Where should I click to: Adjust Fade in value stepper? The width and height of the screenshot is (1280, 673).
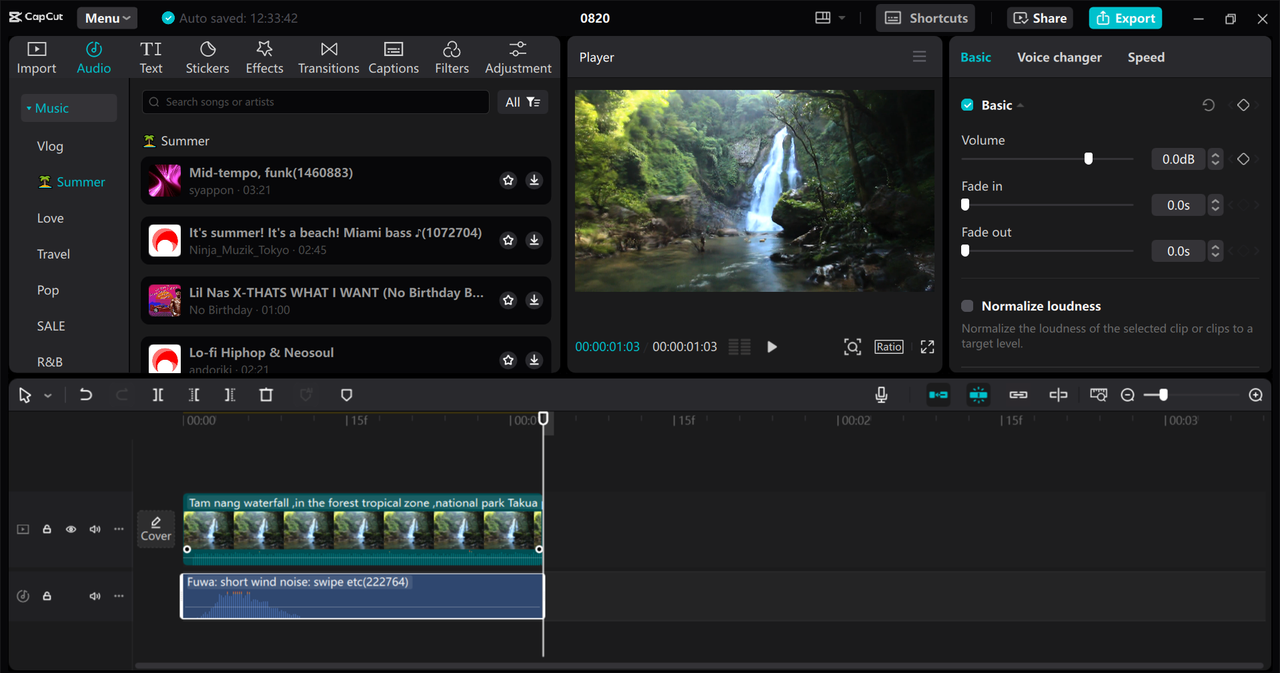(1215, 205)
